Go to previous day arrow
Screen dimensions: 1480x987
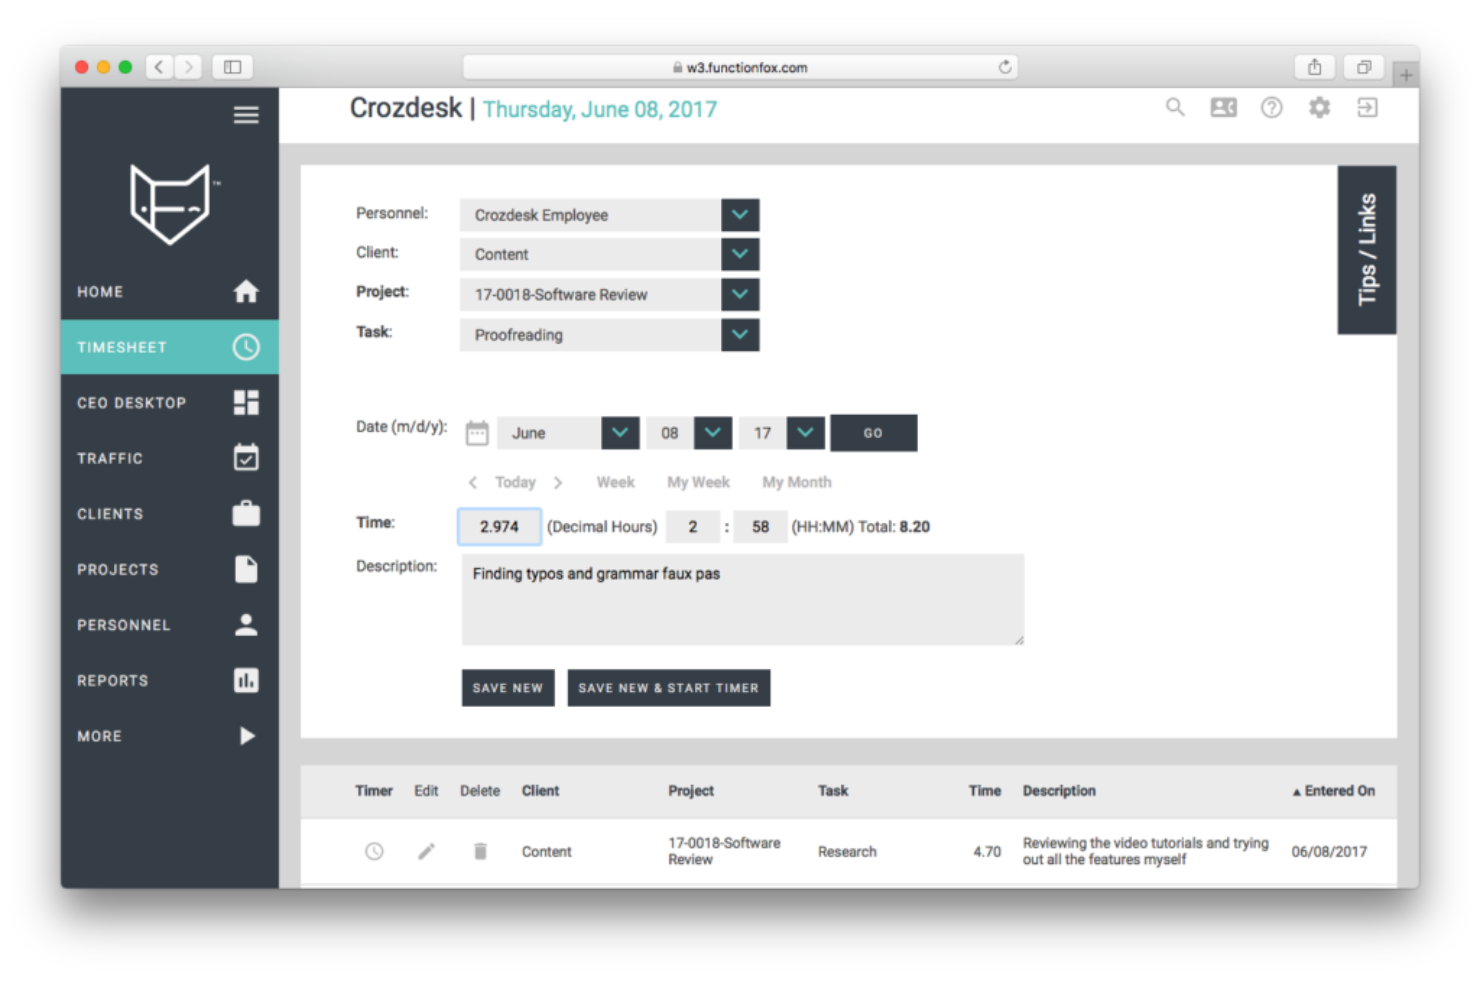473,482
